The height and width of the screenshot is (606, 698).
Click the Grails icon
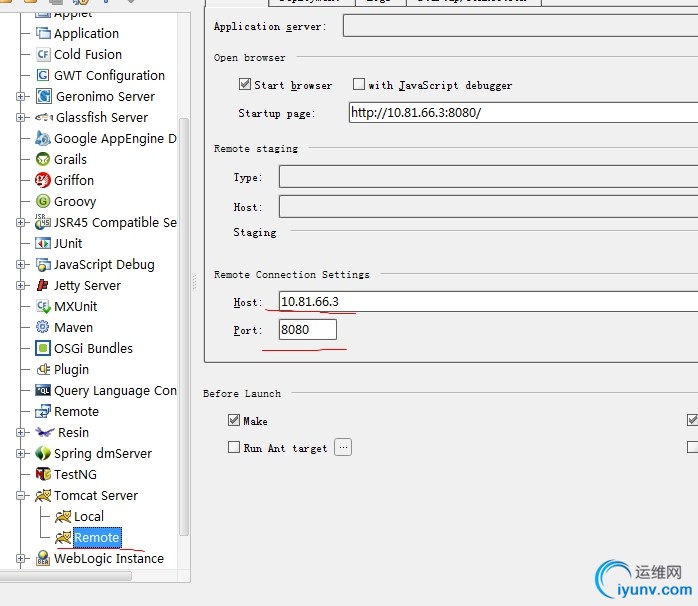[x=43, y=159]
